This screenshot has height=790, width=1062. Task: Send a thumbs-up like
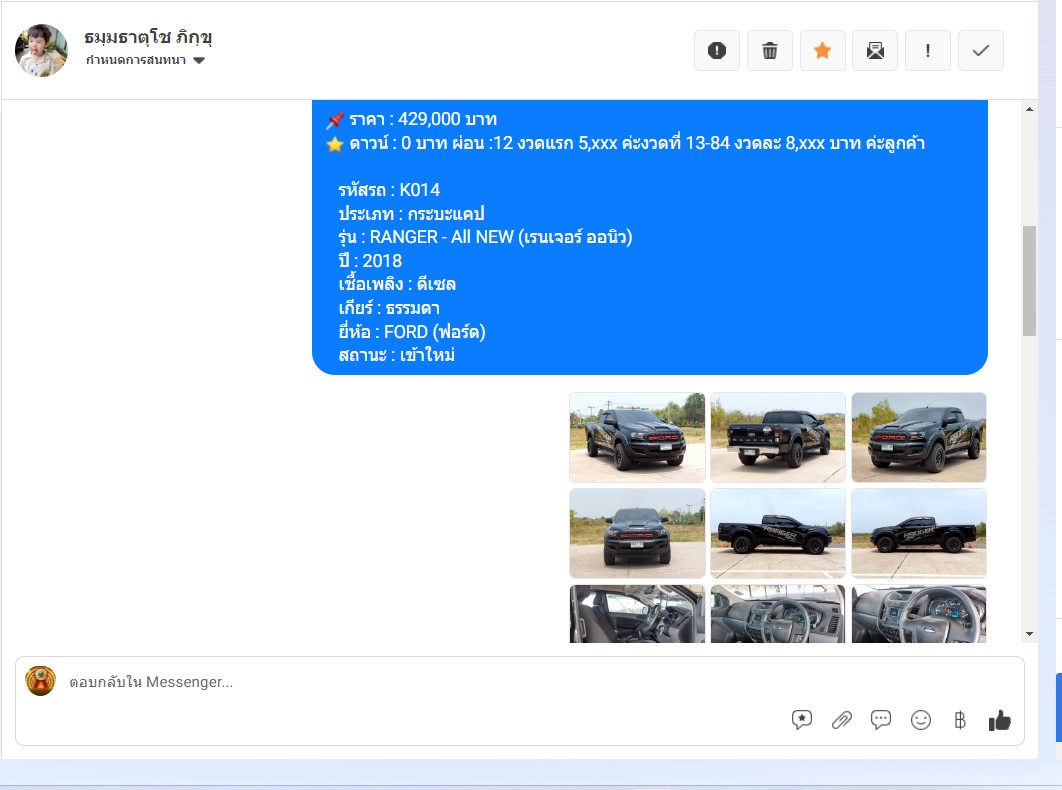click(1000, 720)
